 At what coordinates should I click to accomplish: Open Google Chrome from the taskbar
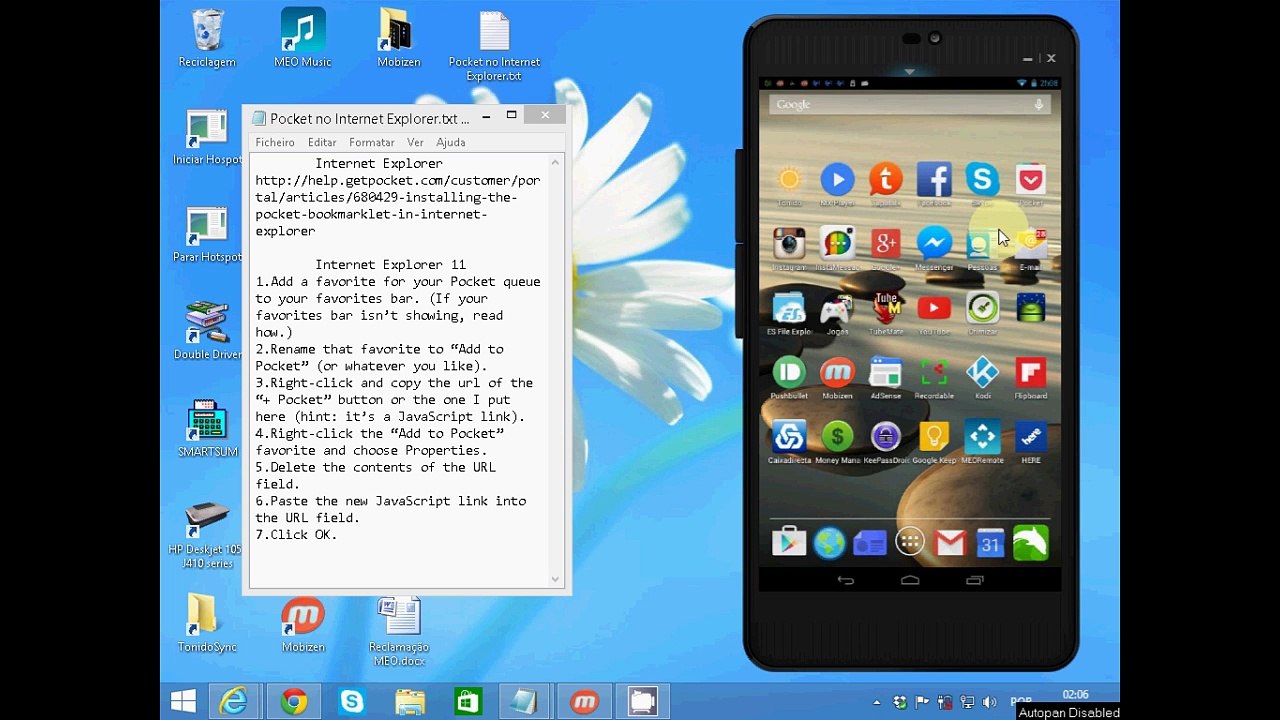293,701
